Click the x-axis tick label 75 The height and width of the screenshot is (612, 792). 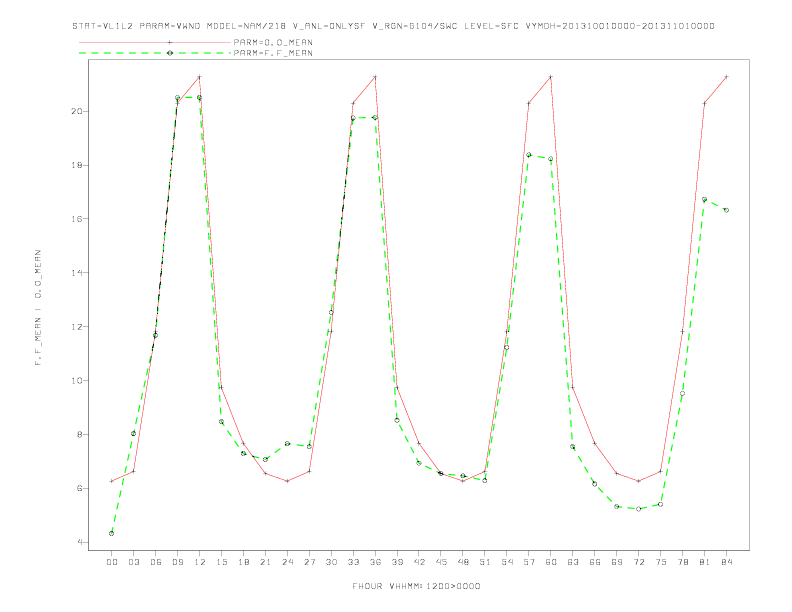coord(661,562)
